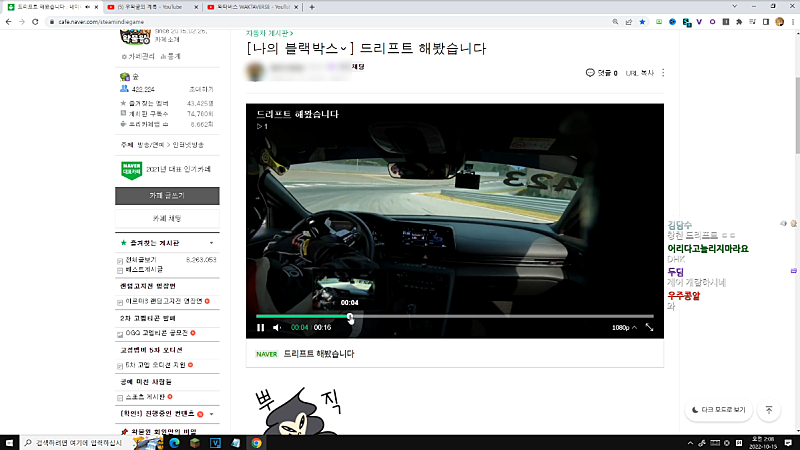Open Google Chrome from the taskbar

256,443
